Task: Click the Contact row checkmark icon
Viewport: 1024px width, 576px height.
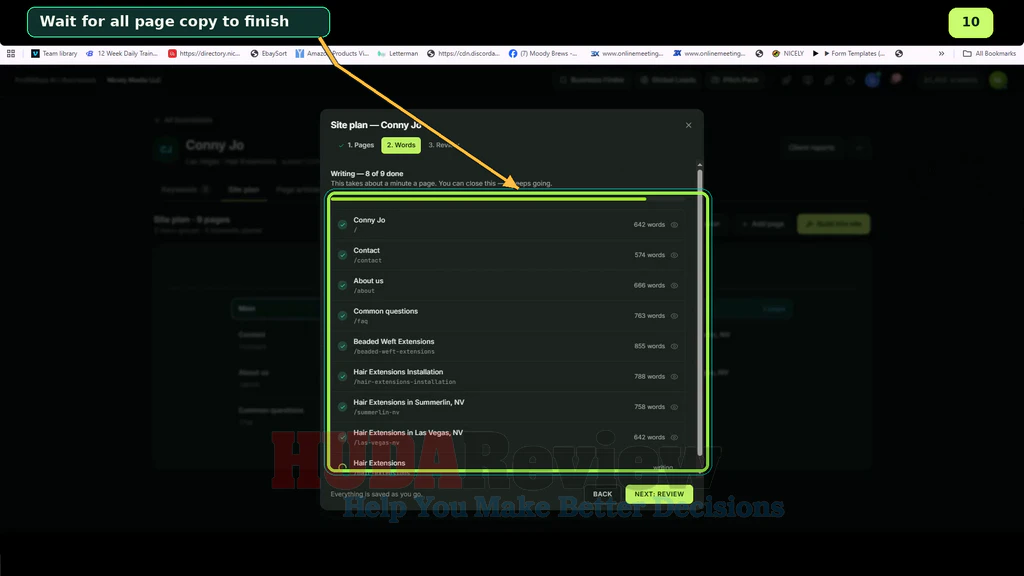Action: click(342, 255)
